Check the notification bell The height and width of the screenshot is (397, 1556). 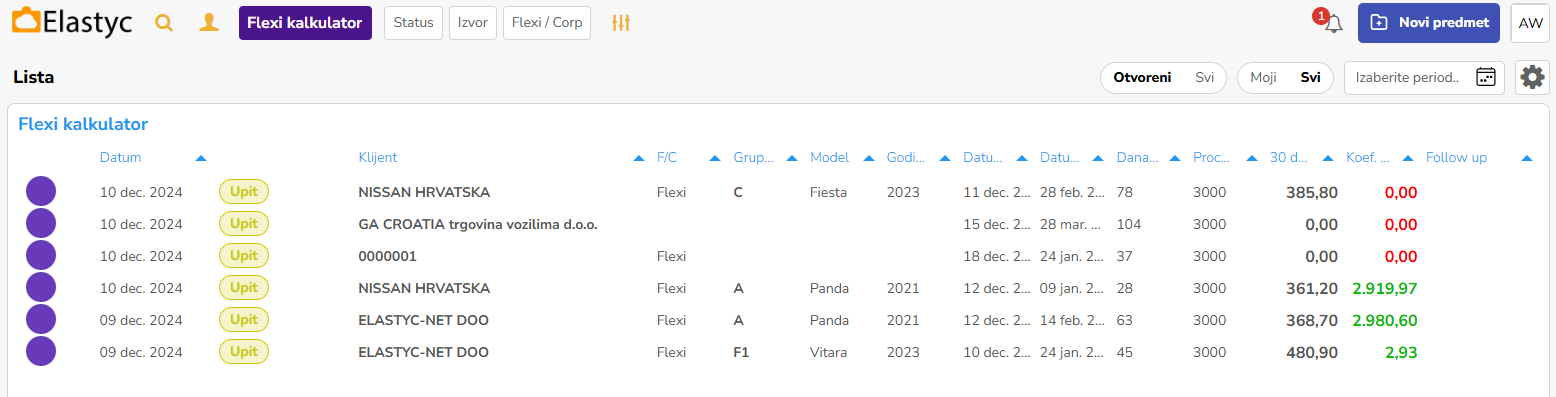(1332, 24)
